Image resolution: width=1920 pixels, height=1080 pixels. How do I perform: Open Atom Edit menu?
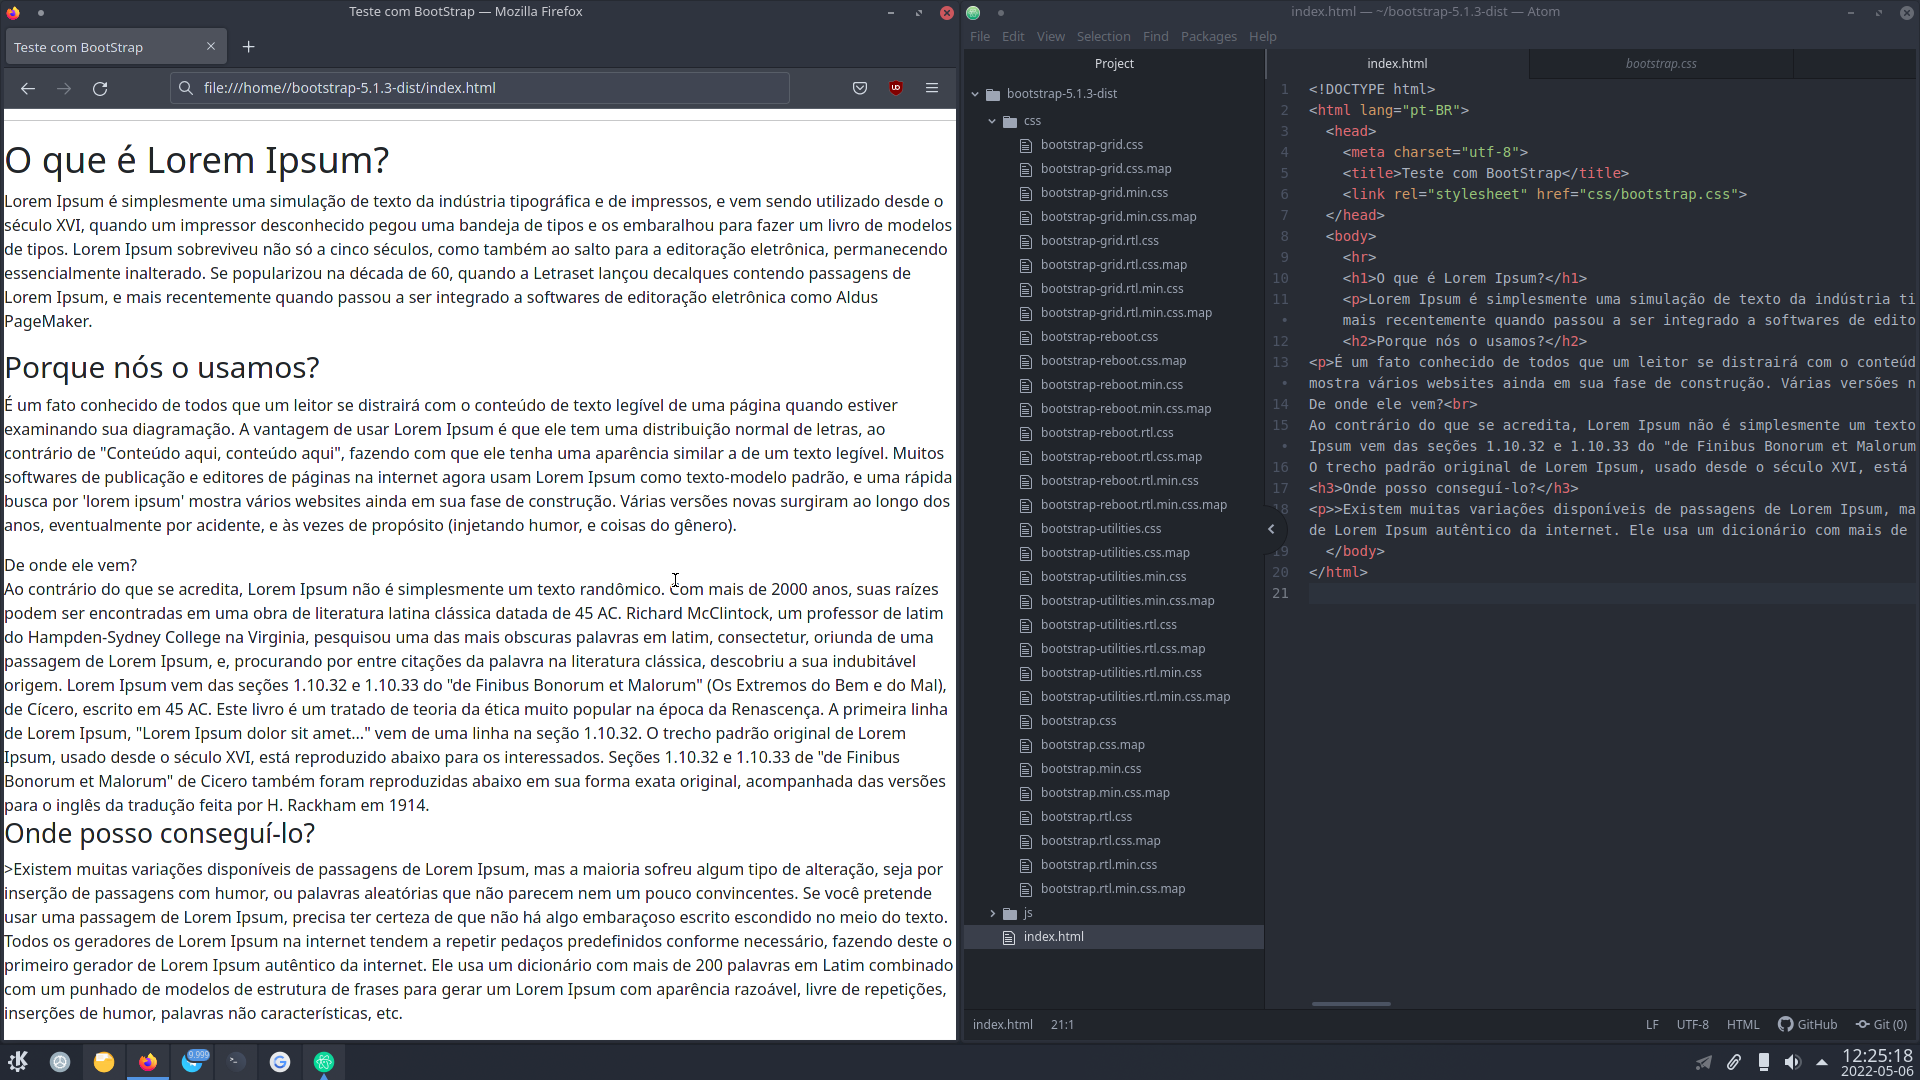[x=1013, y=36]
